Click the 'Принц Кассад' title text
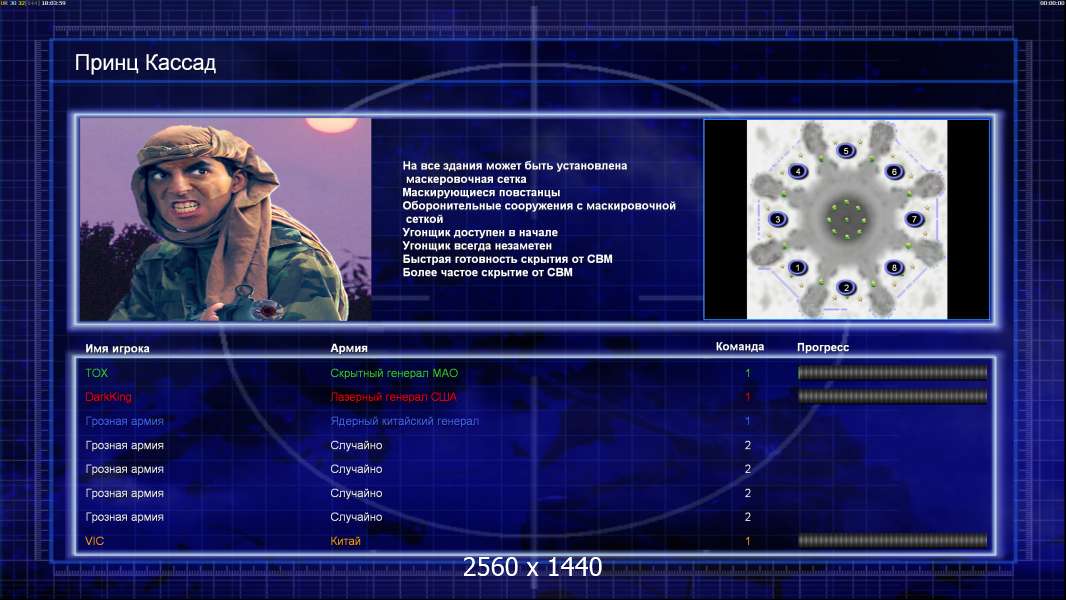This screenshot has height=600, width=1066. tap(145, 64)
